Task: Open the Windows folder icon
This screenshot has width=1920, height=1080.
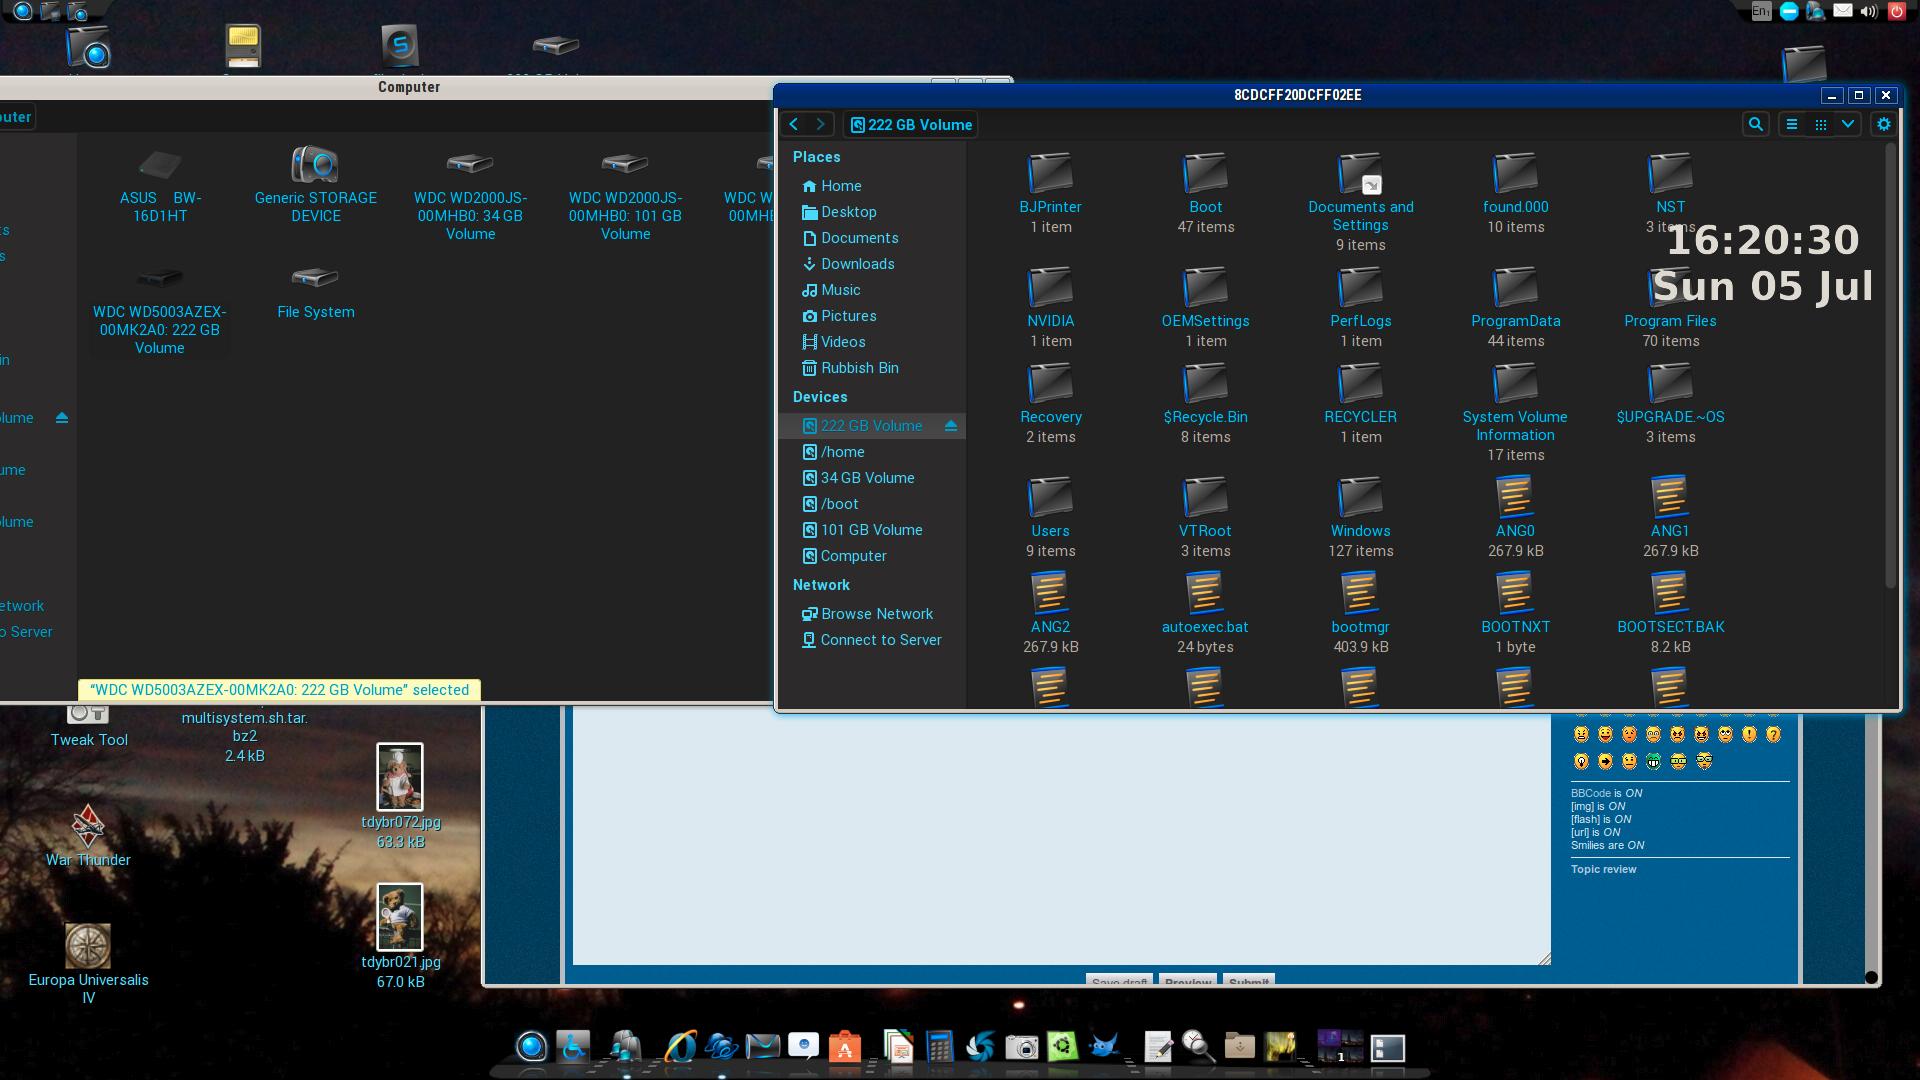Action: pyautogui.click(x=1360, y=497)
